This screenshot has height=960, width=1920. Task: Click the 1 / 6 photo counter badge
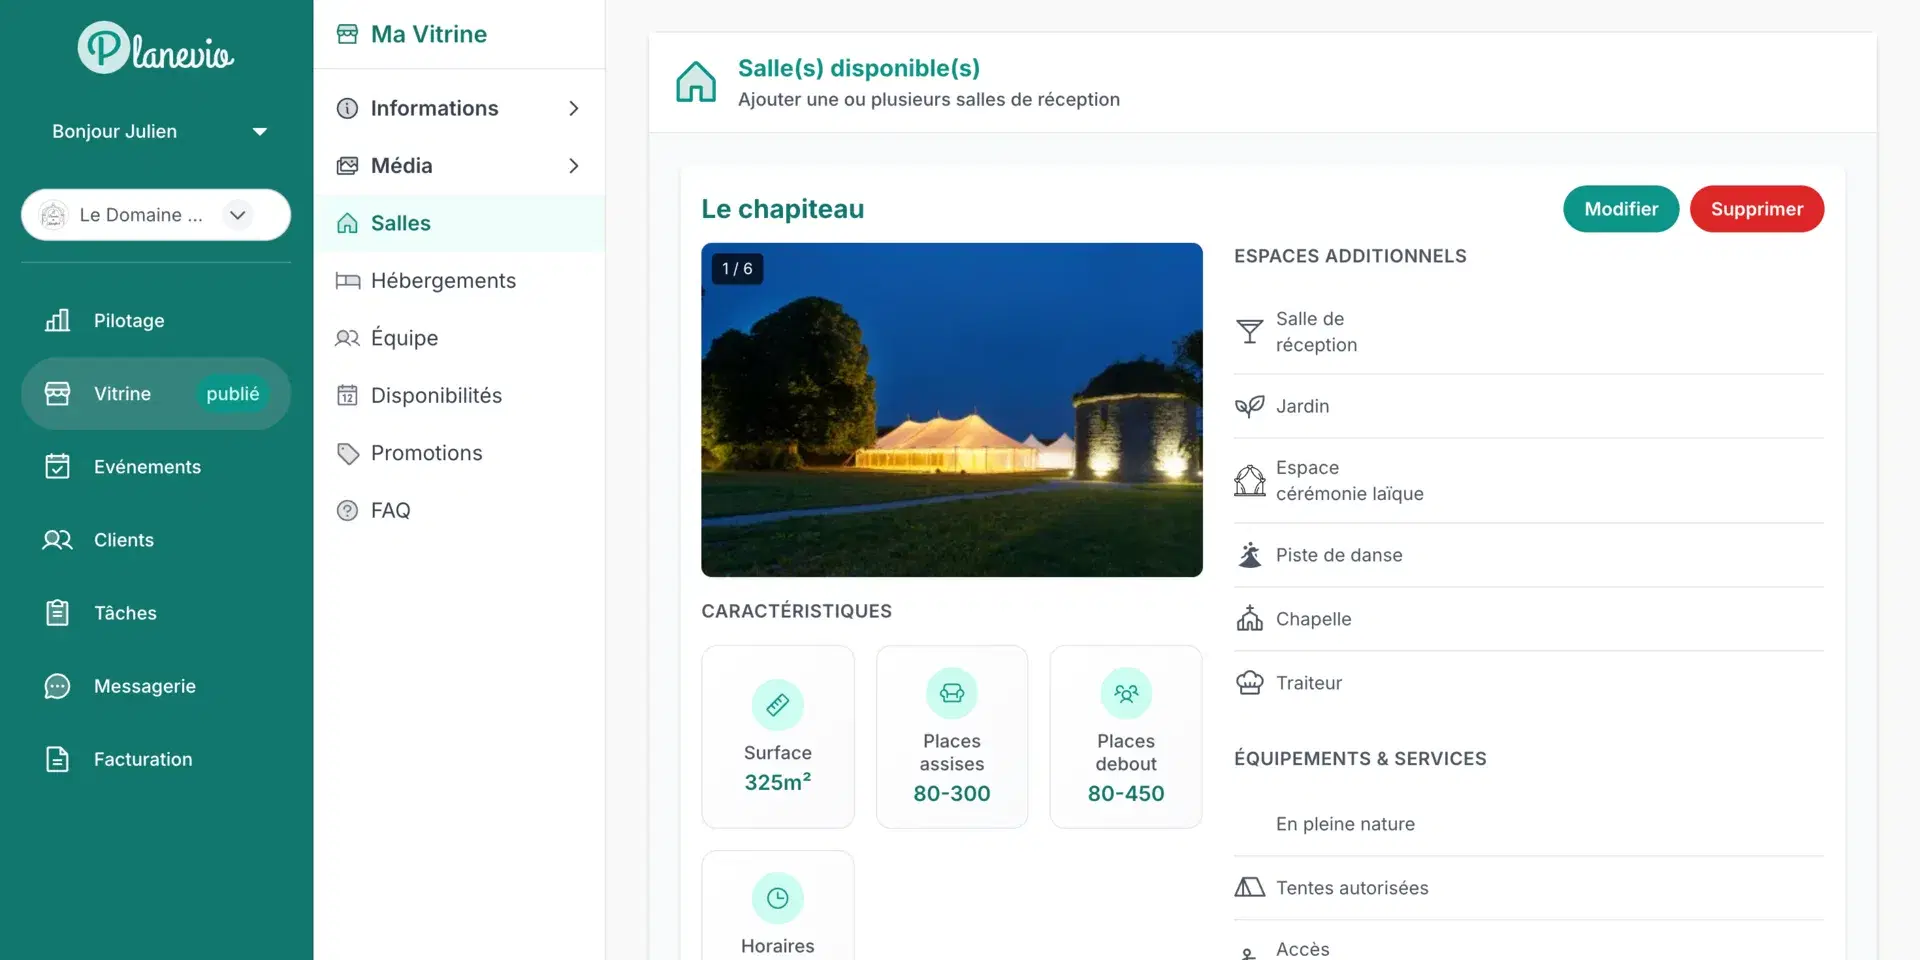tap(737, 269)
